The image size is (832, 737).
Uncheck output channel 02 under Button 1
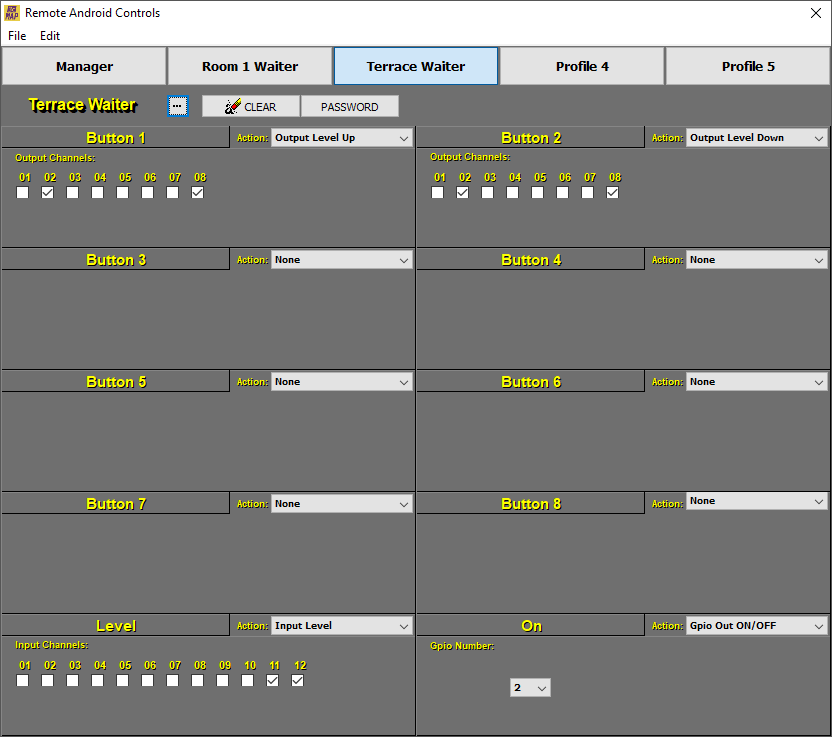pos(47,192)
